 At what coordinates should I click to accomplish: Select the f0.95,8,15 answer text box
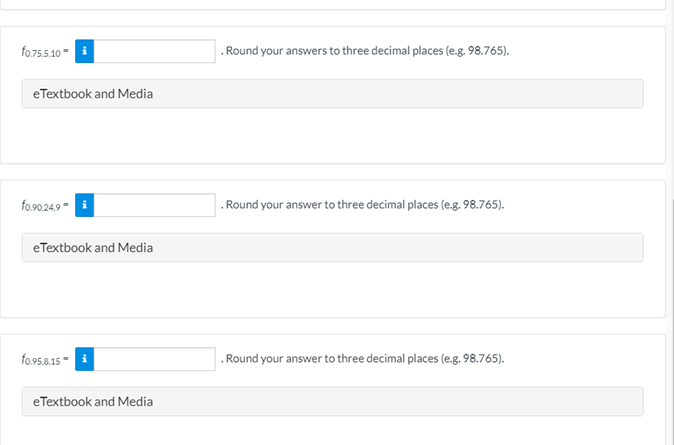coord(155,358)
